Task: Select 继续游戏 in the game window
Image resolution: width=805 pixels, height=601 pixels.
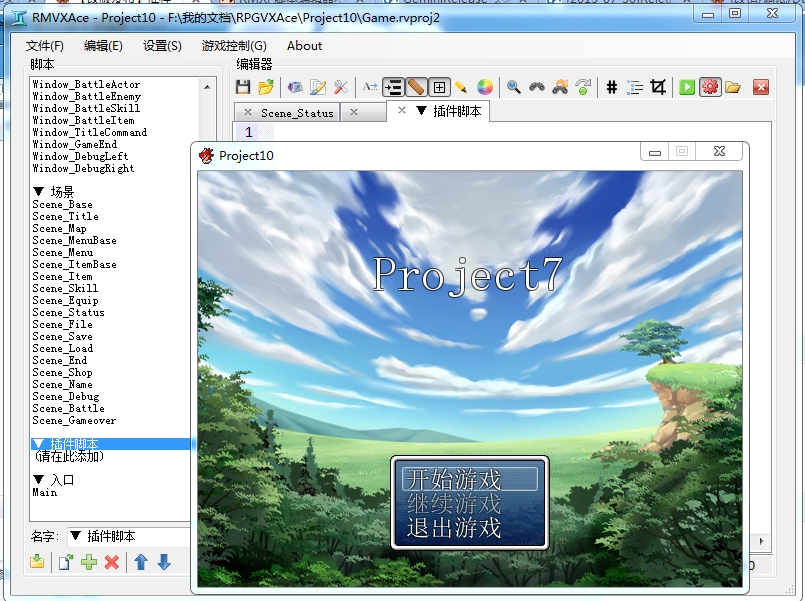Action: click(x=454, y=503)
